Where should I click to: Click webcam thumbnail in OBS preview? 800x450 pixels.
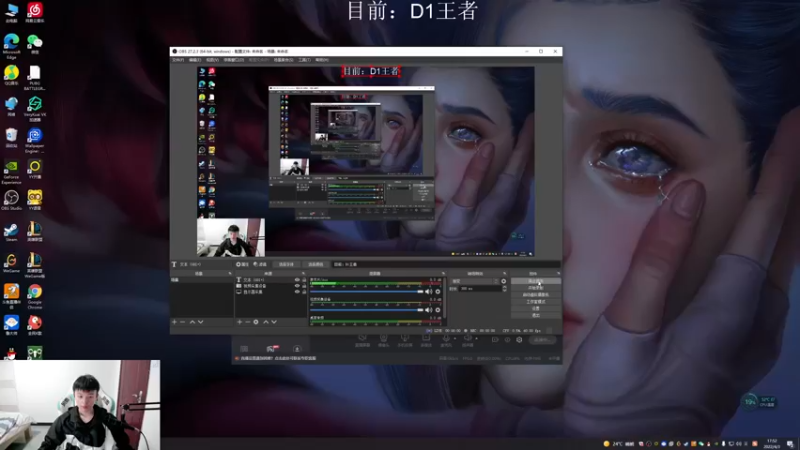(x=231, y=237)
